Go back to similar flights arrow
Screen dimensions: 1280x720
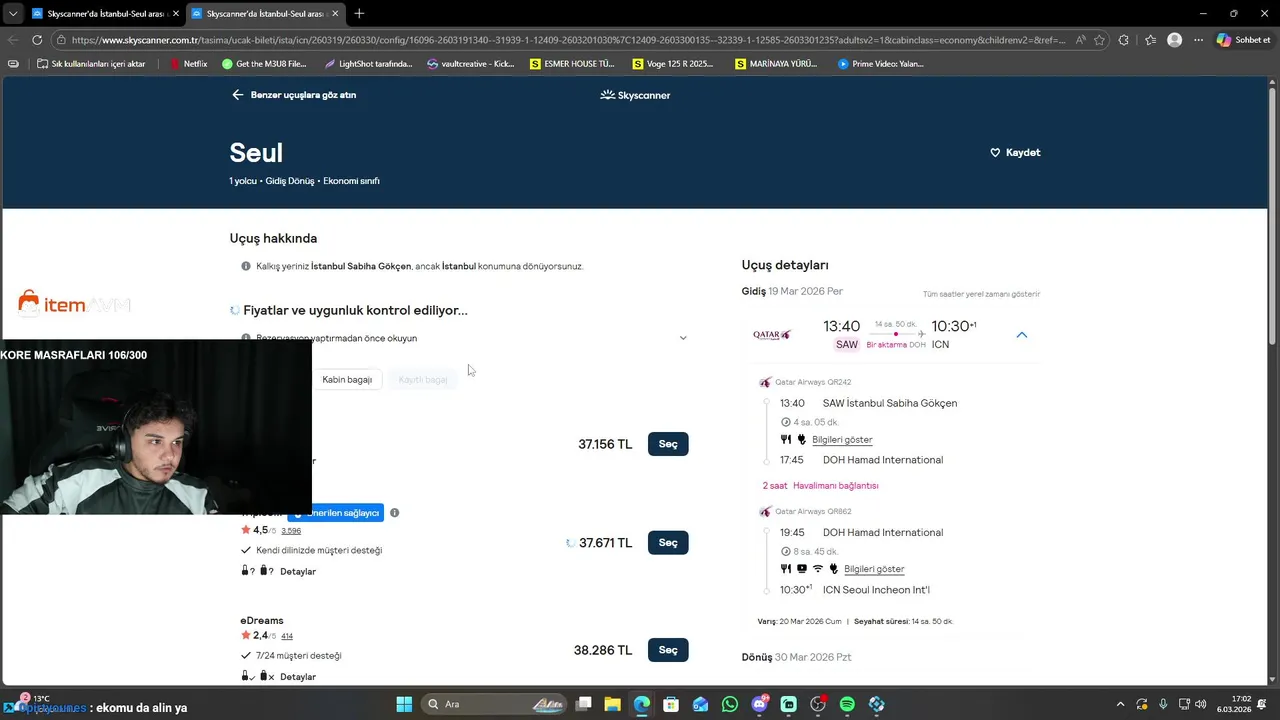point(237,95)
